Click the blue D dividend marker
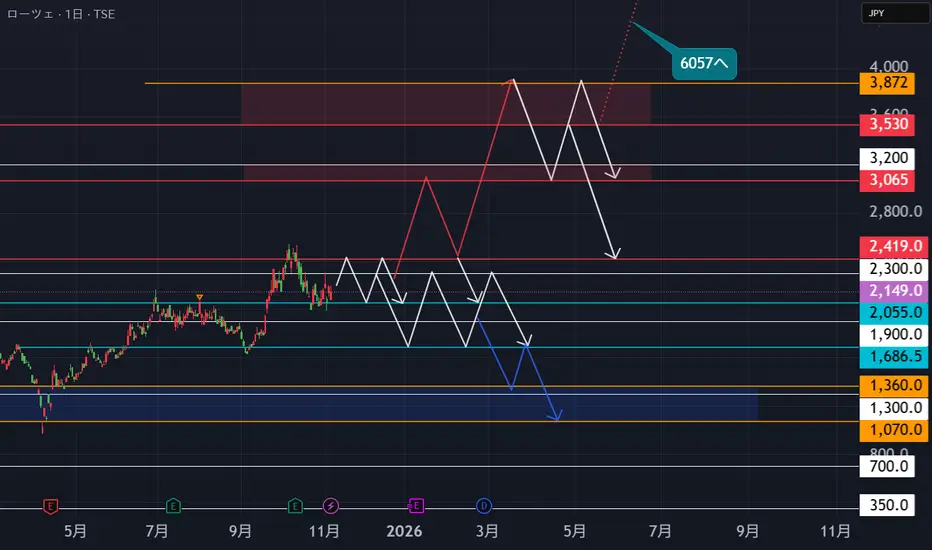 (x=484, y=506)
